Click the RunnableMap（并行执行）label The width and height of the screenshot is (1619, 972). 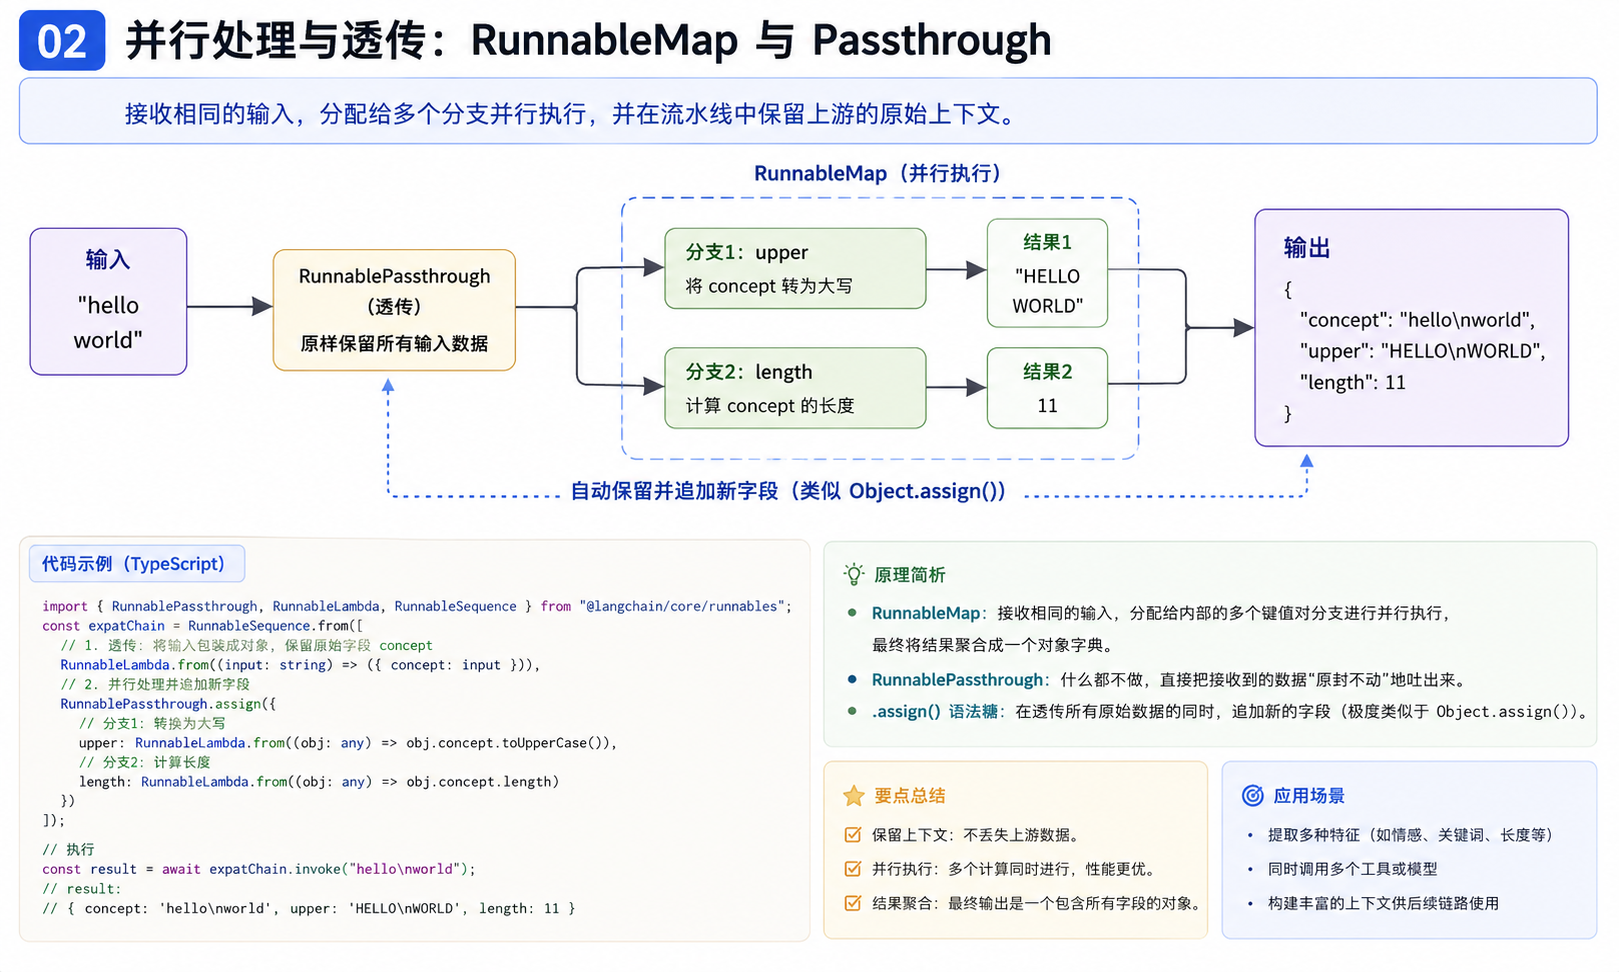pyautogui.click(x=878, y=173)
